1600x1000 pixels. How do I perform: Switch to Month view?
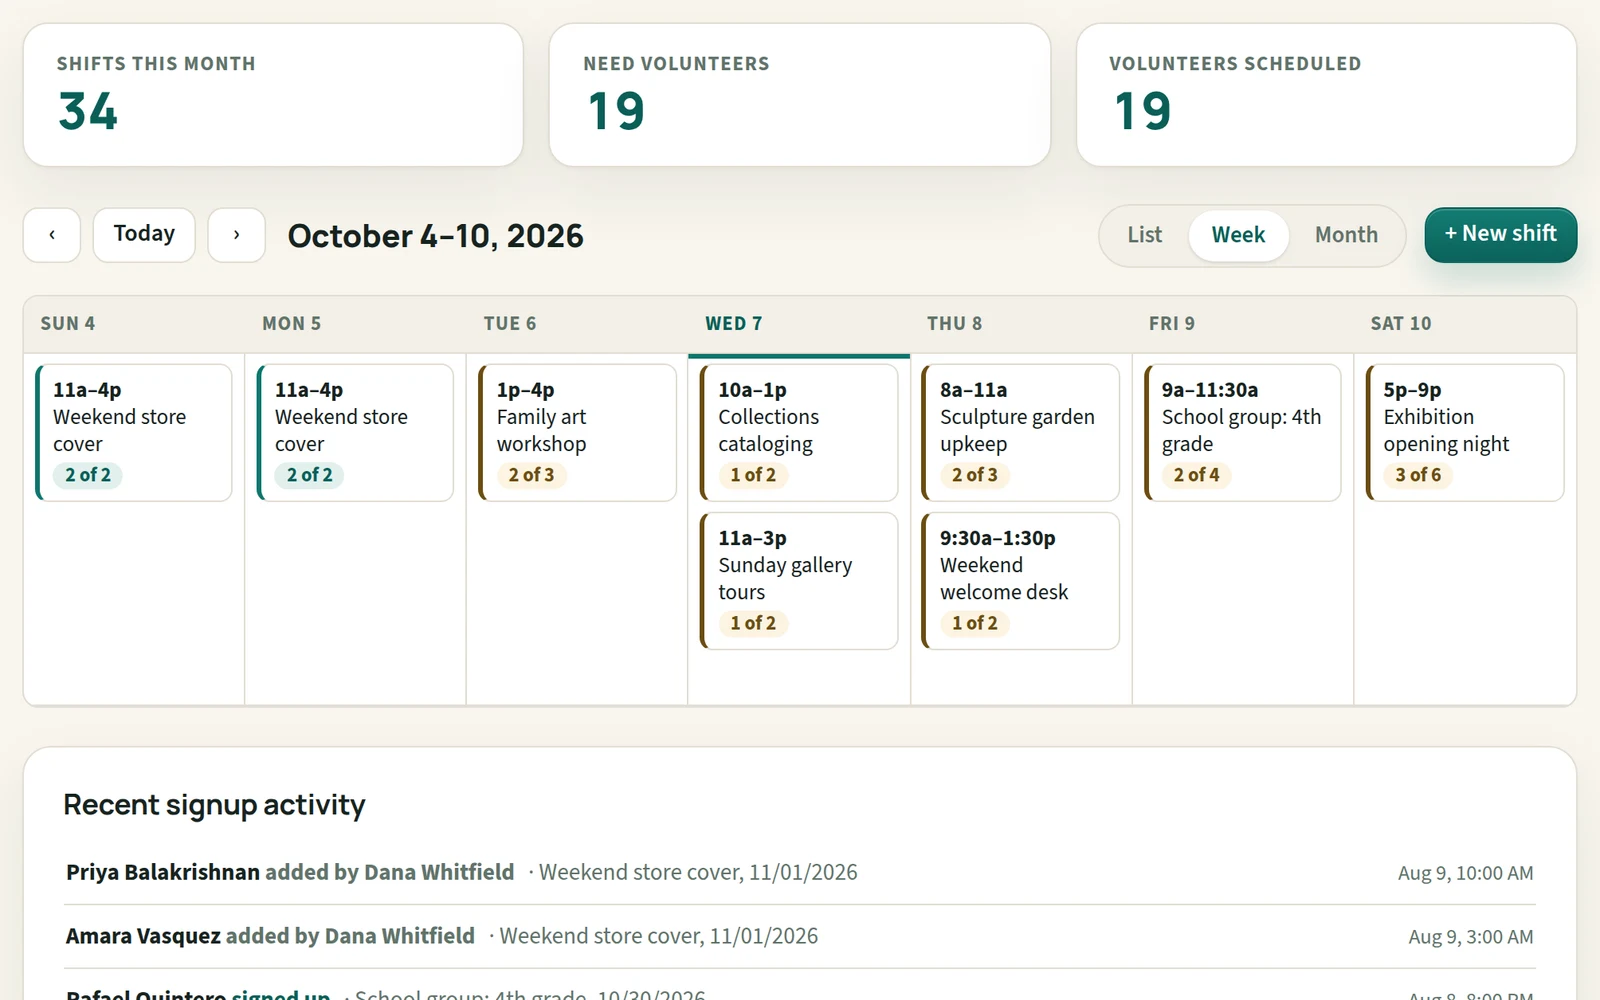click(1346, 235)
